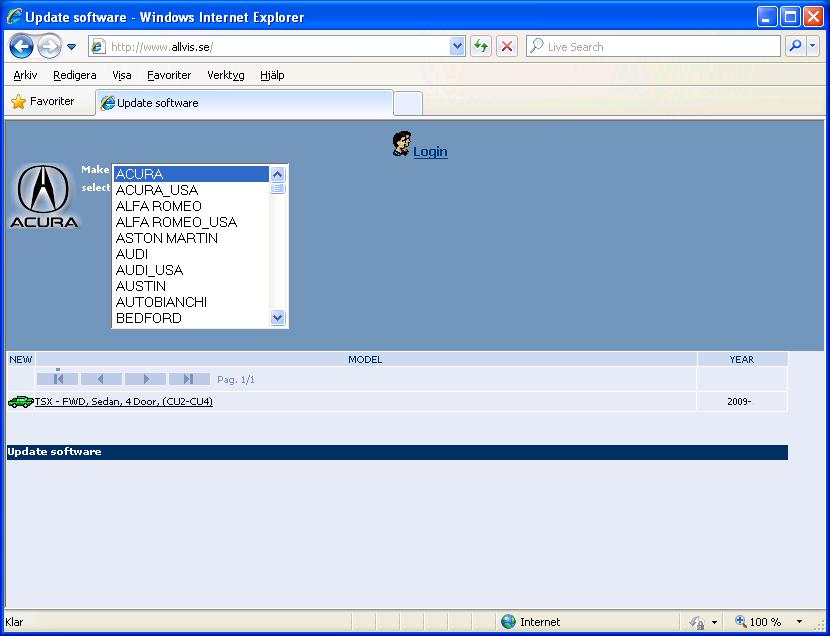Screen dimensions: 830x636
Task: Click the NEW column header
Action: (x=21, y=359)
